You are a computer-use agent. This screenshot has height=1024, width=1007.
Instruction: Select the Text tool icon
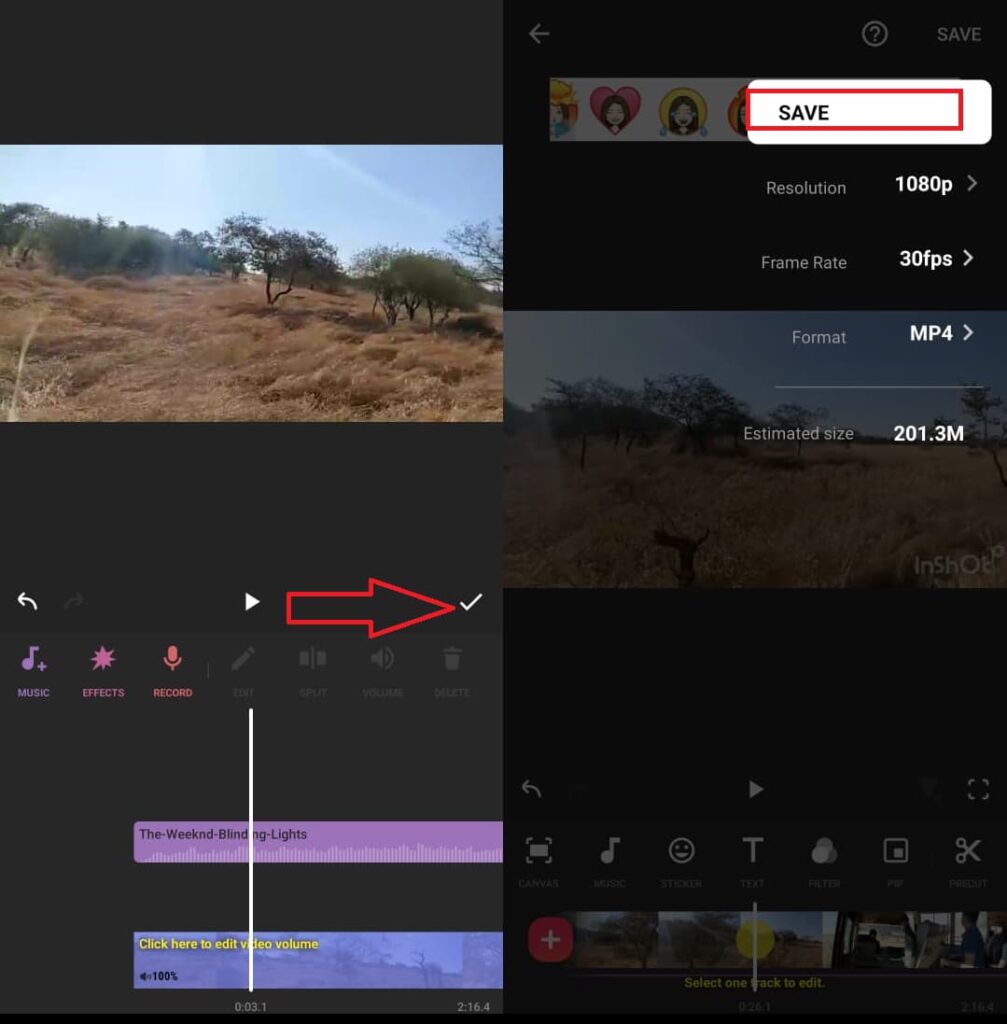coord(752,852)
